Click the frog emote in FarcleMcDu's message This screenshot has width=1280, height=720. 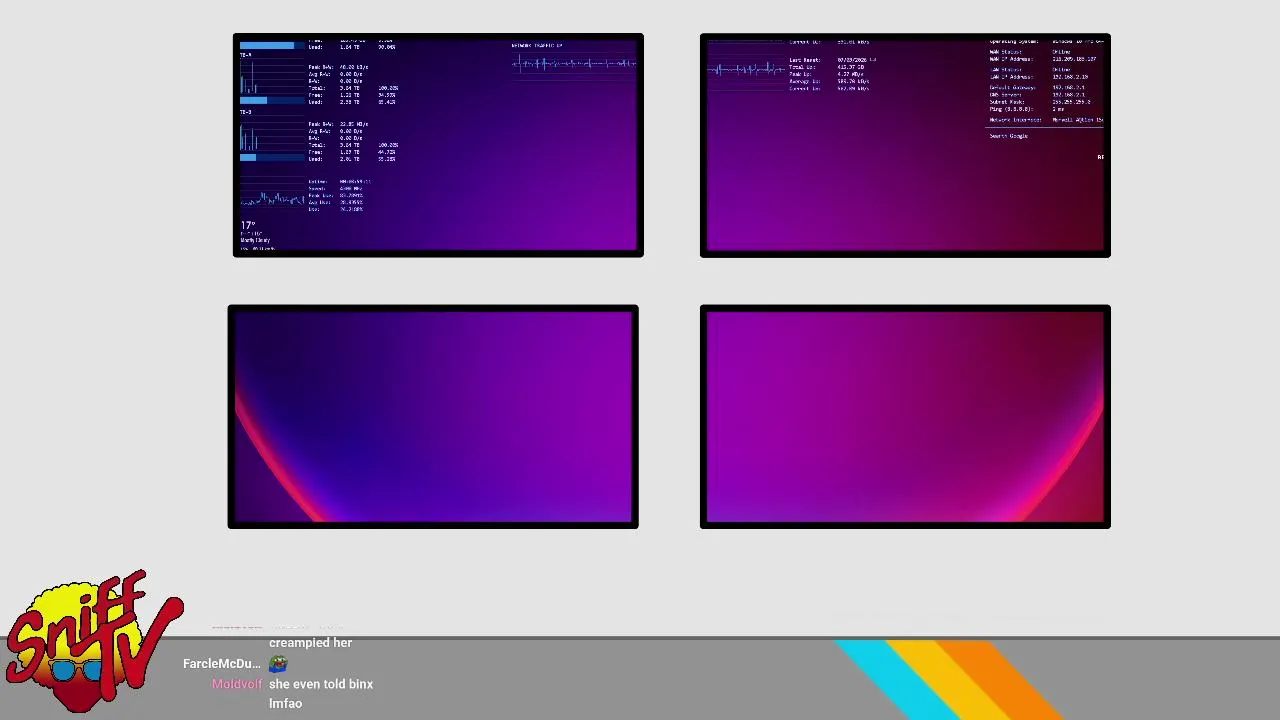(278, 664)
